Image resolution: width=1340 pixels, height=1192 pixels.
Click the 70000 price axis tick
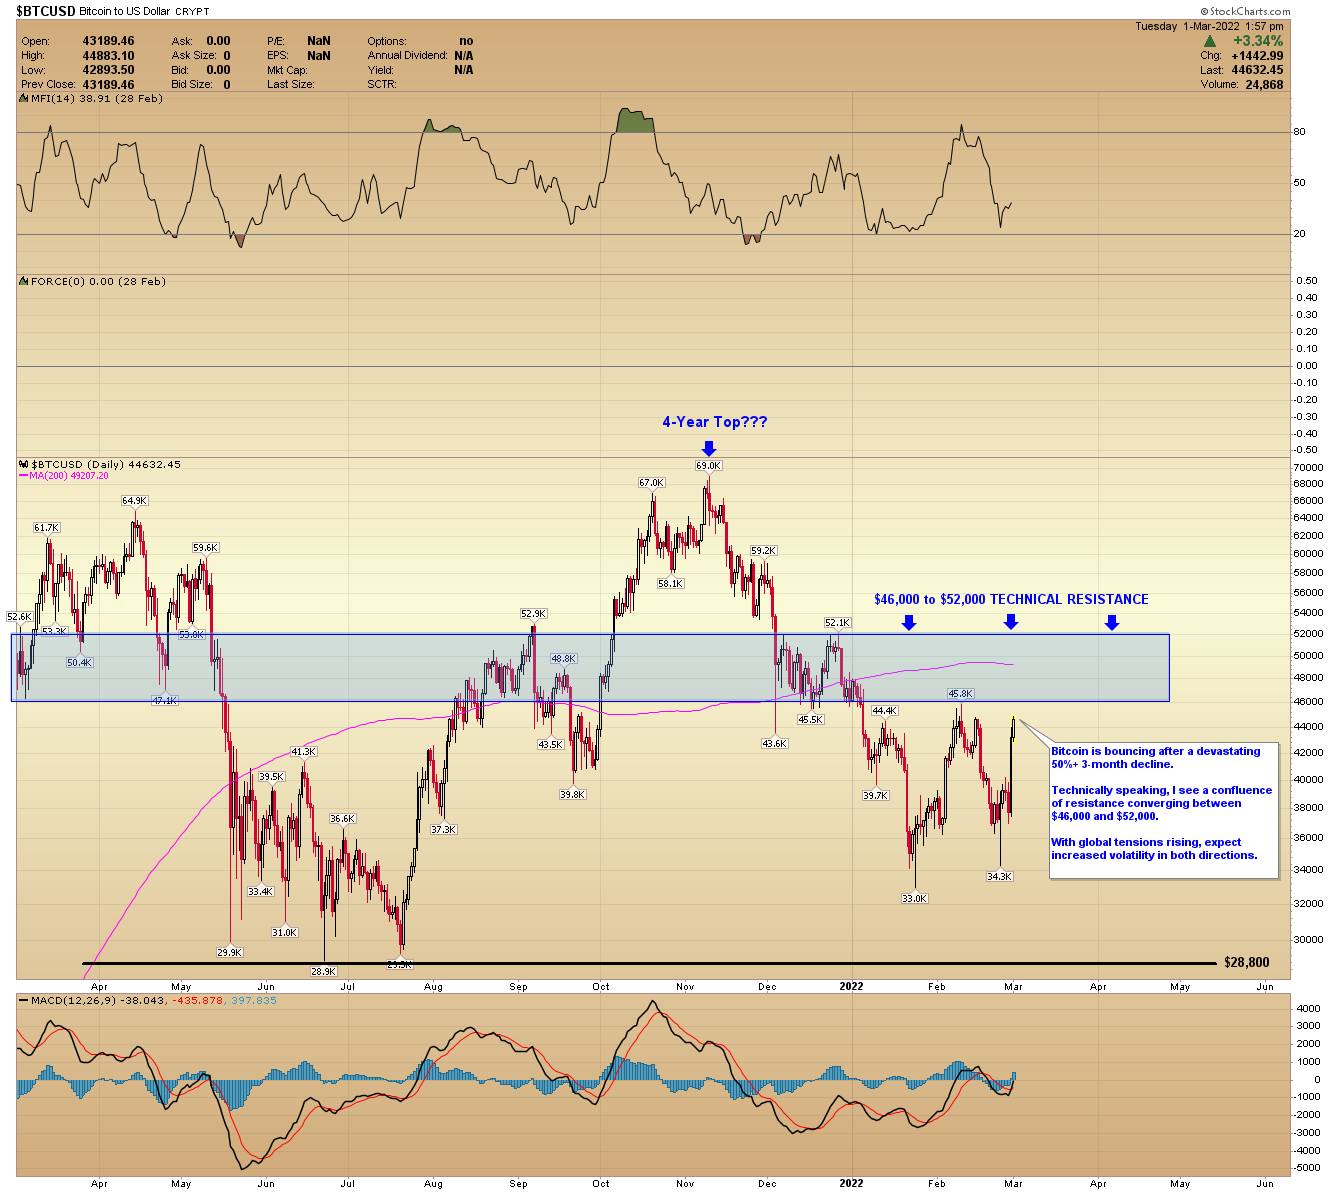[x=1307, y=468]
